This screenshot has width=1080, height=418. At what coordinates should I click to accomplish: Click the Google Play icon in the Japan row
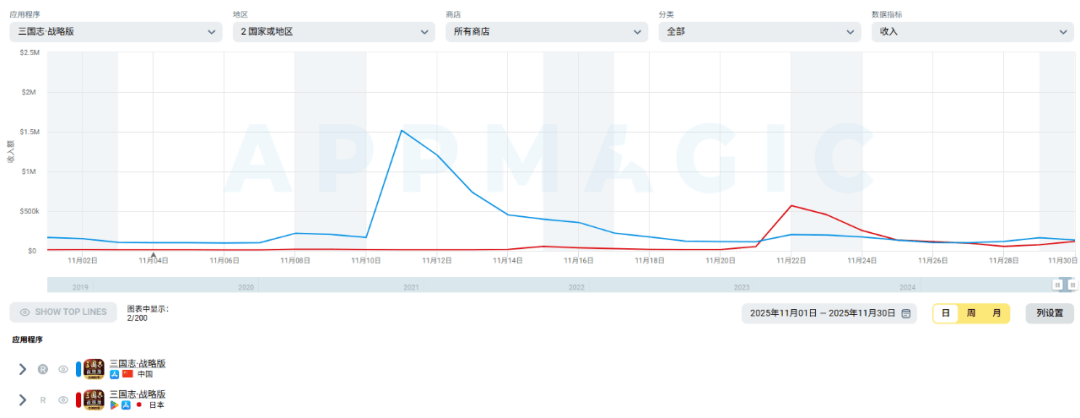coord(115,405)
